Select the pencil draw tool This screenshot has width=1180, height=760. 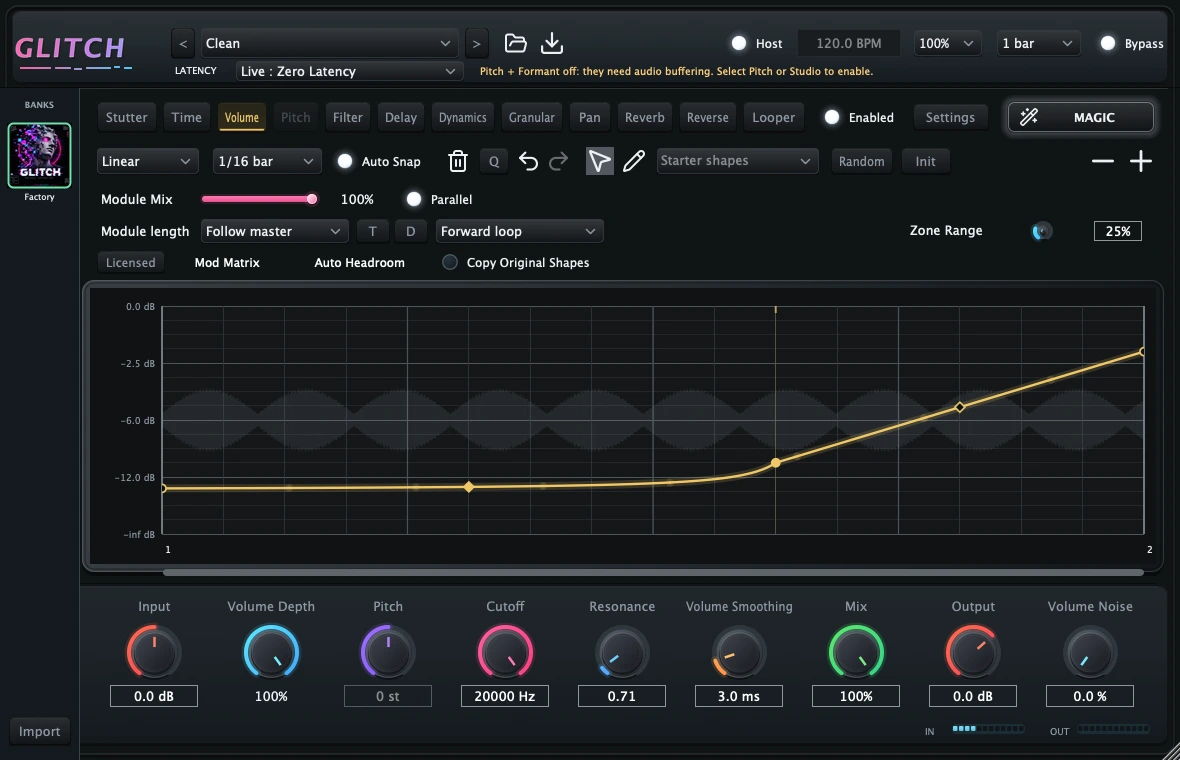click(x=634, y=161)
